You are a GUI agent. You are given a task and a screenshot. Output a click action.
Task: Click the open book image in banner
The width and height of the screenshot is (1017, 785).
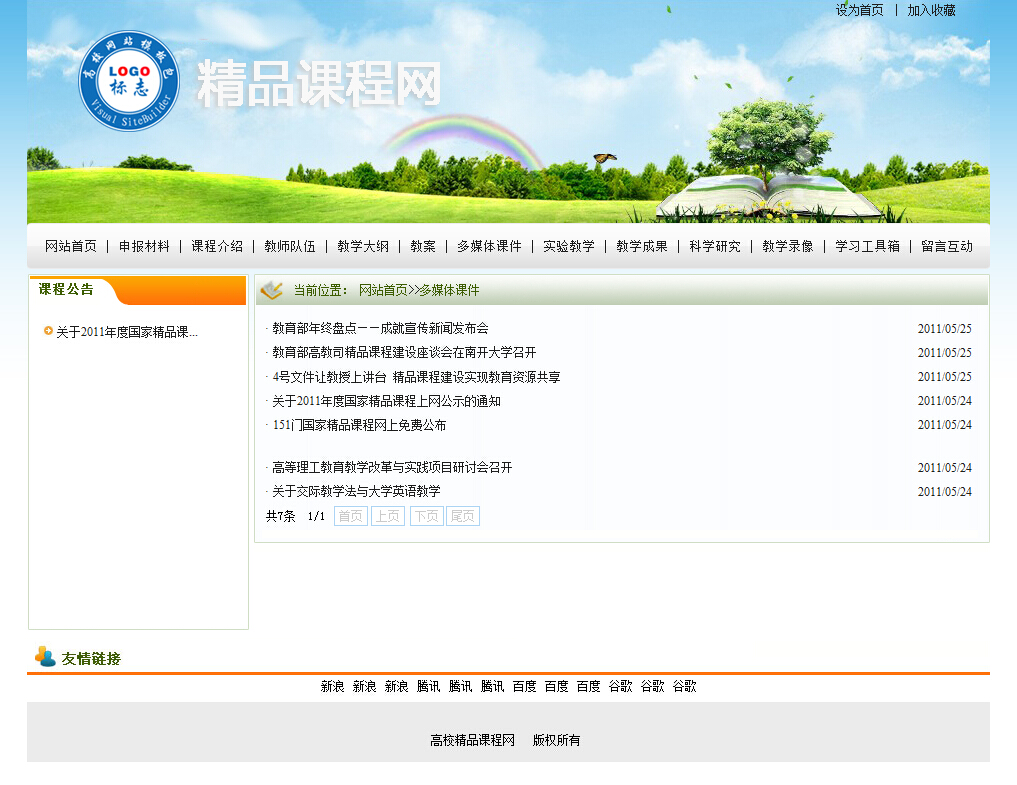769,196
